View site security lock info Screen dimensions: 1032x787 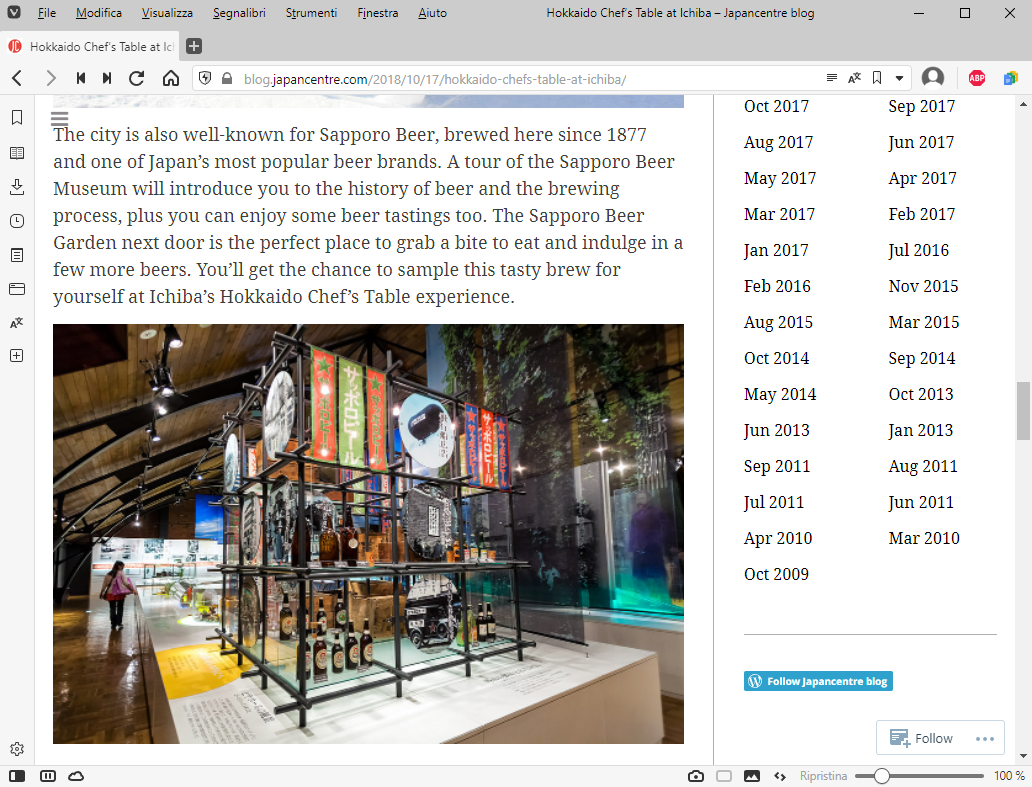pyautogui.click(x=227, y=78)
